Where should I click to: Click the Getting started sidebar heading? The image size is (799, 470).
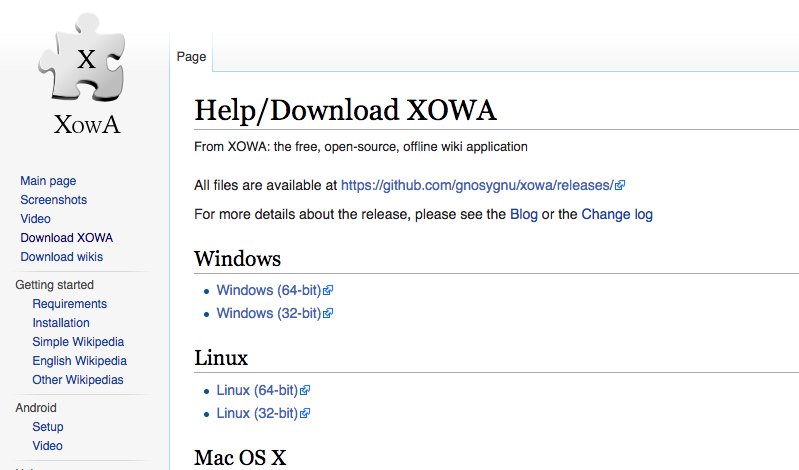(55, 285)
